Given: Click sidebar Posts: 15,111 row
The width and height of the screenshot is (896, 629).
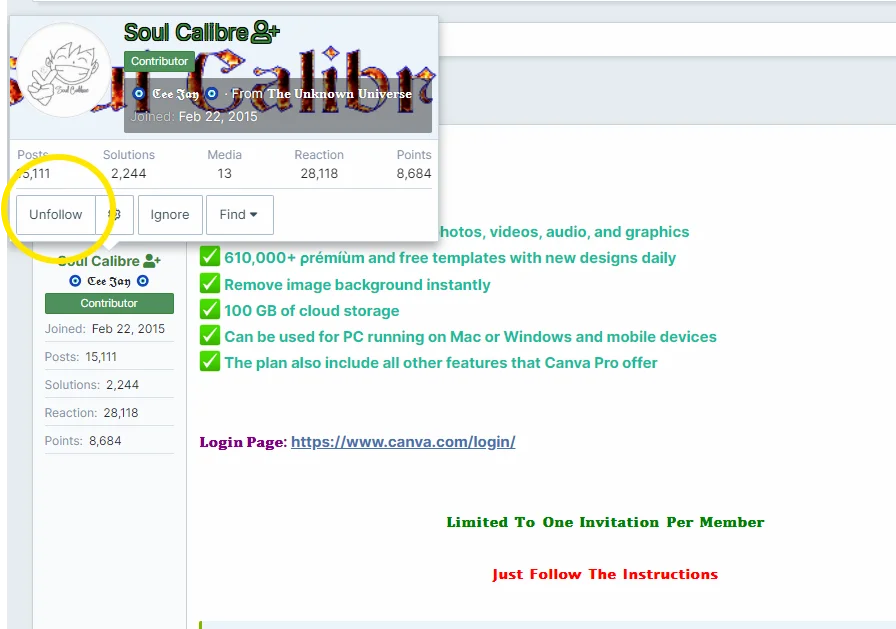Looking at the screenshot, I should 109,357.
